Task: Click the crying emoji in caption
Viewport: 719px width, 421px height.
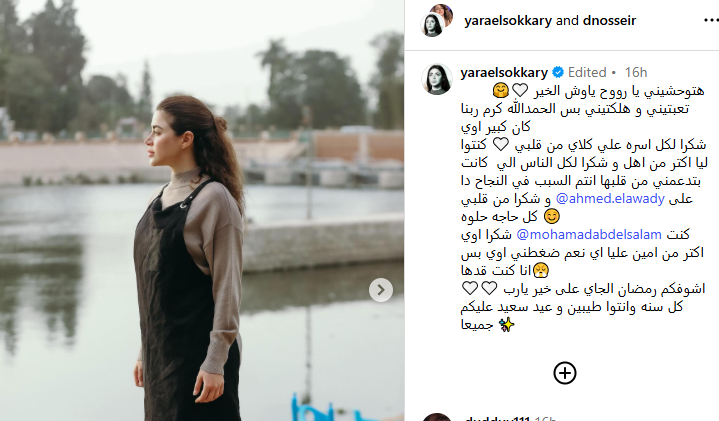Action: (541, 271)
